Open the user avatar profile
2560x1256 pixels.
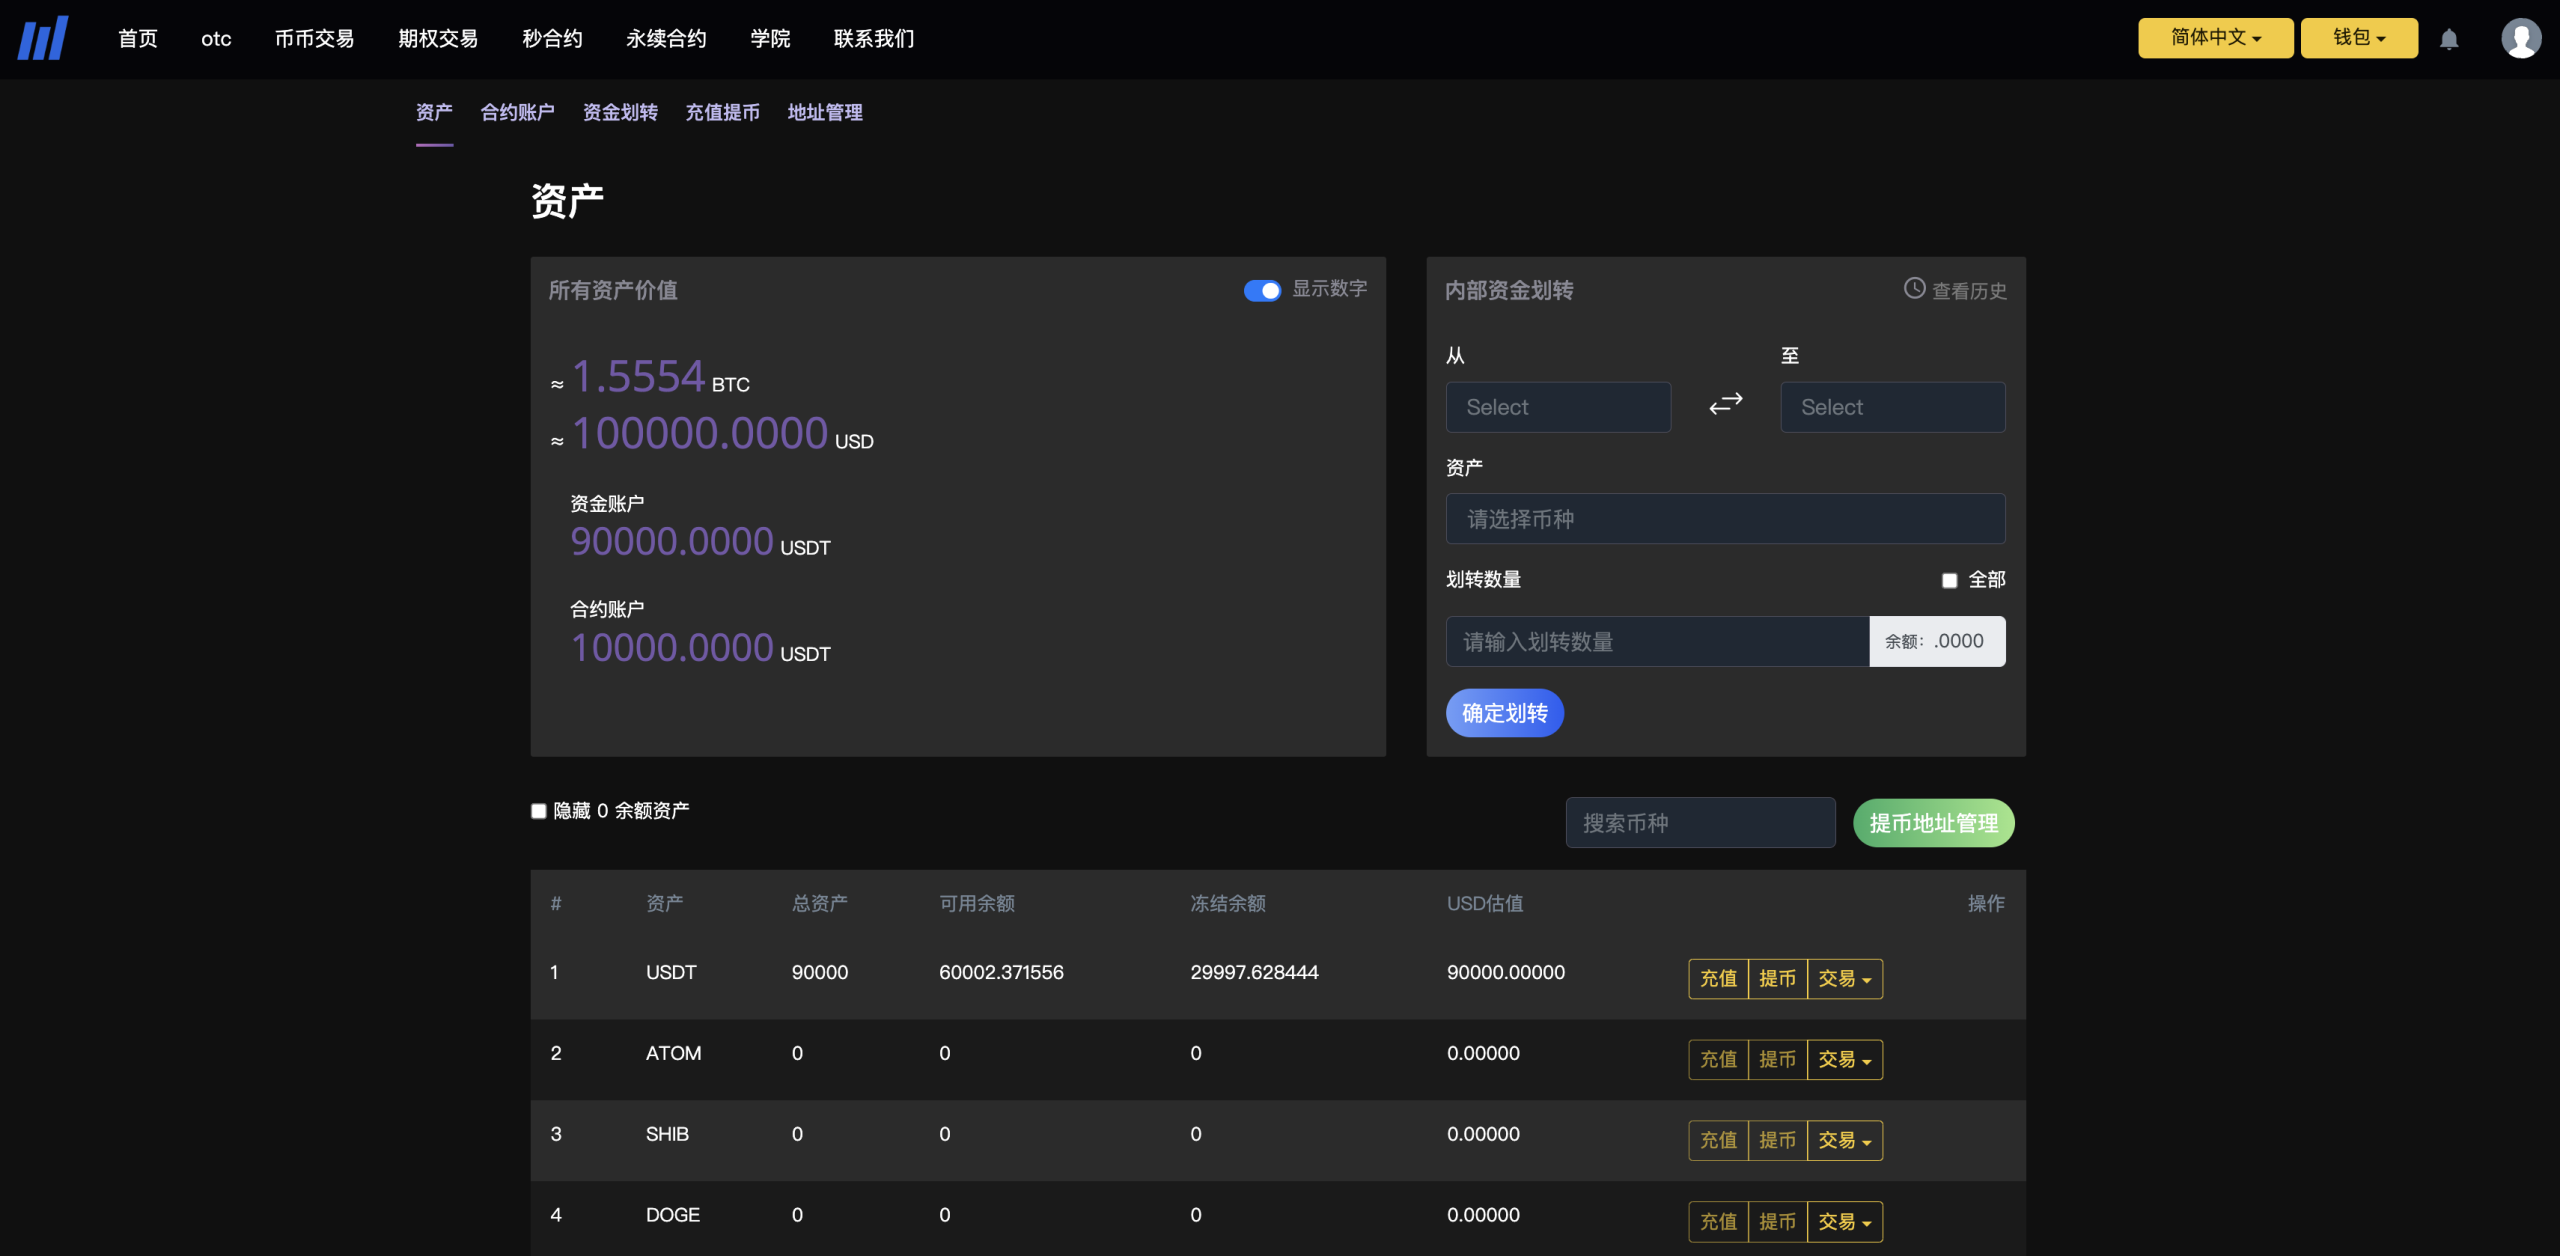coord(2521,38)
